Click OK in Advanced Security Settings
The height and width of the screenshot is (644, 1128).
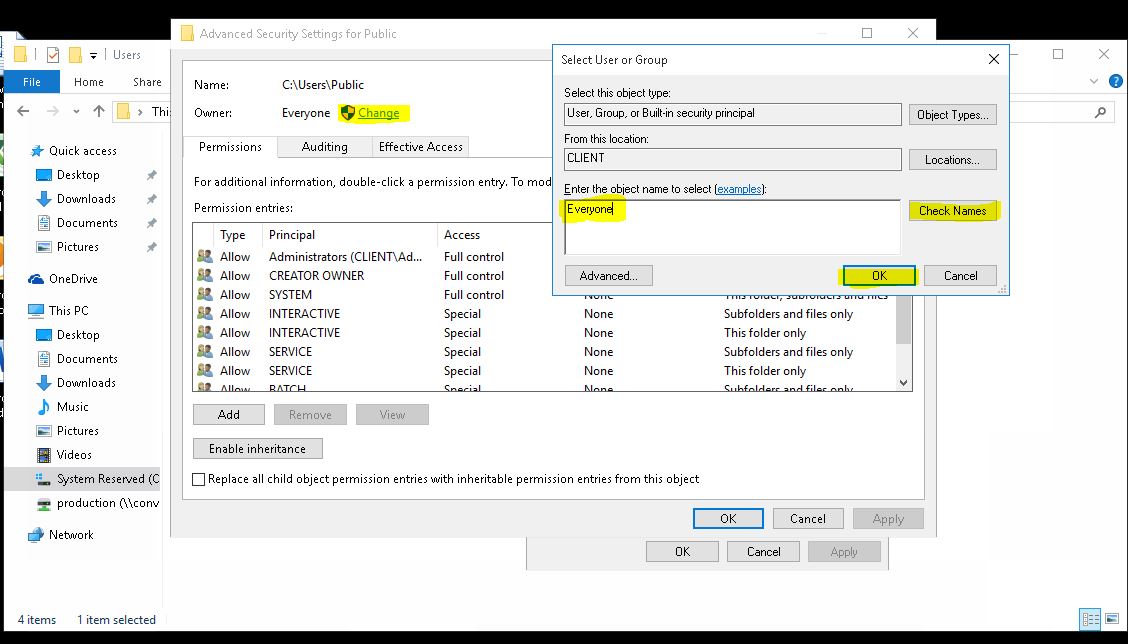click(x=728, y=518)
